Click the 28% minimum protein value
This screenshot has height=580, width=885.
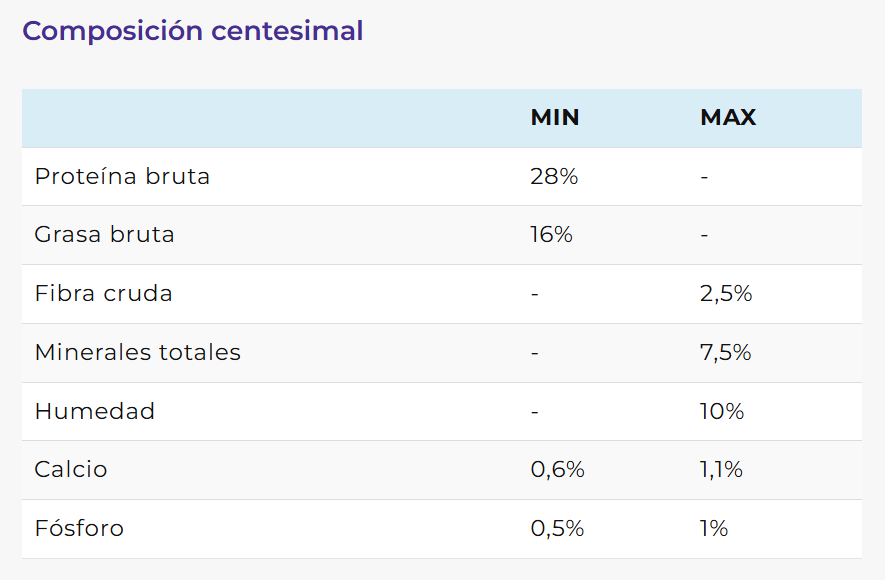[x=554, y=177]
